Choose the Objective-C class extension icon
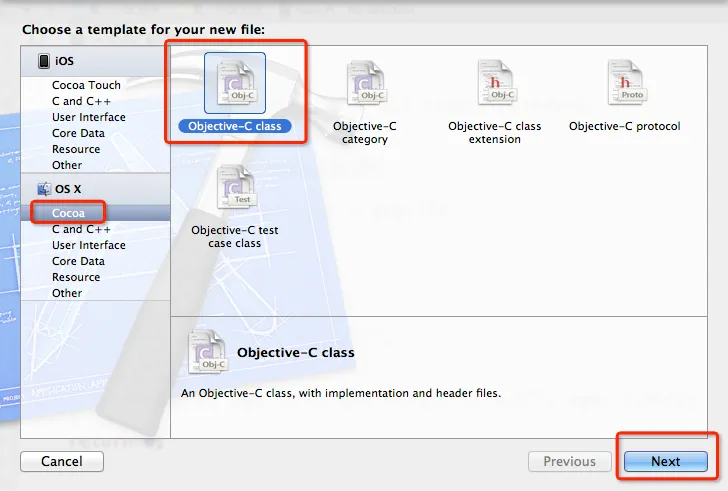 tap(495, 83)
